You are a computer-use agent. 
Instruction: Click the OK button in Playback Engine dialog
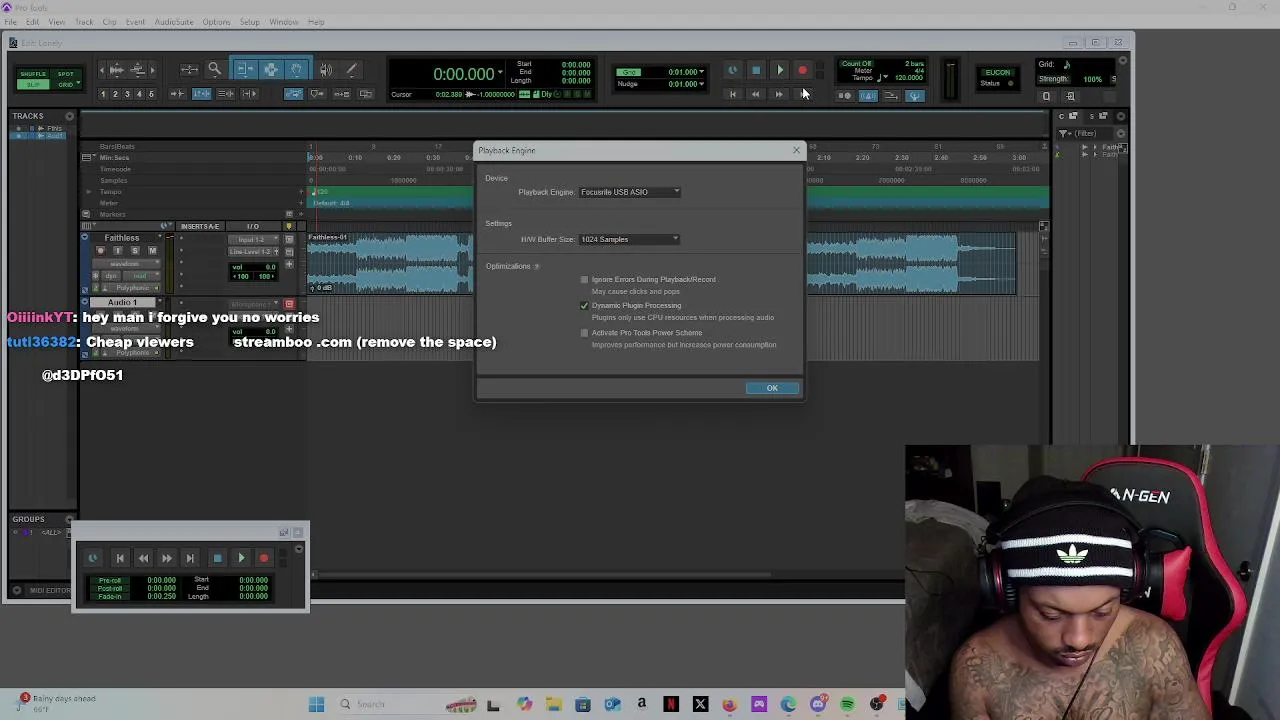772,388
